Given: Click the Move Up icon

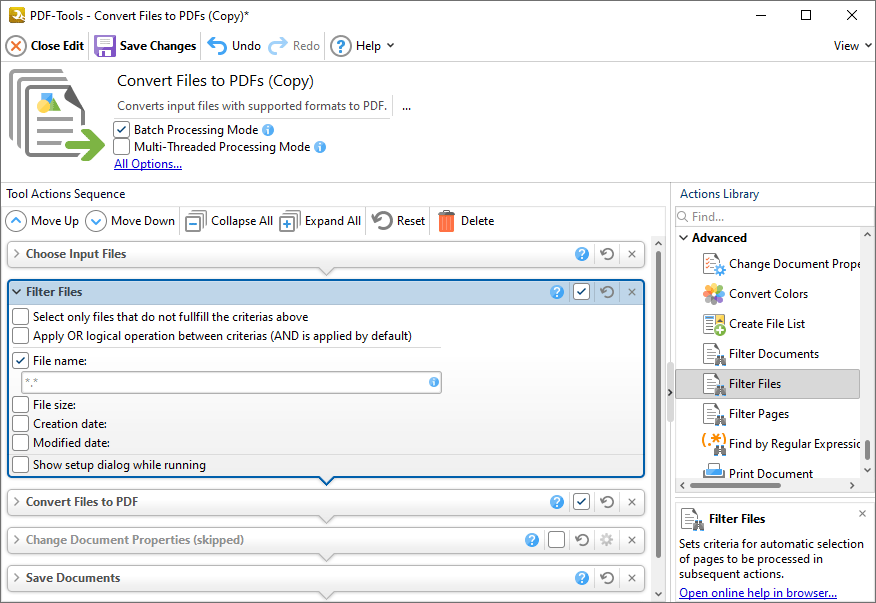Looking at the screenshot, I should click(x=16, y=220).
